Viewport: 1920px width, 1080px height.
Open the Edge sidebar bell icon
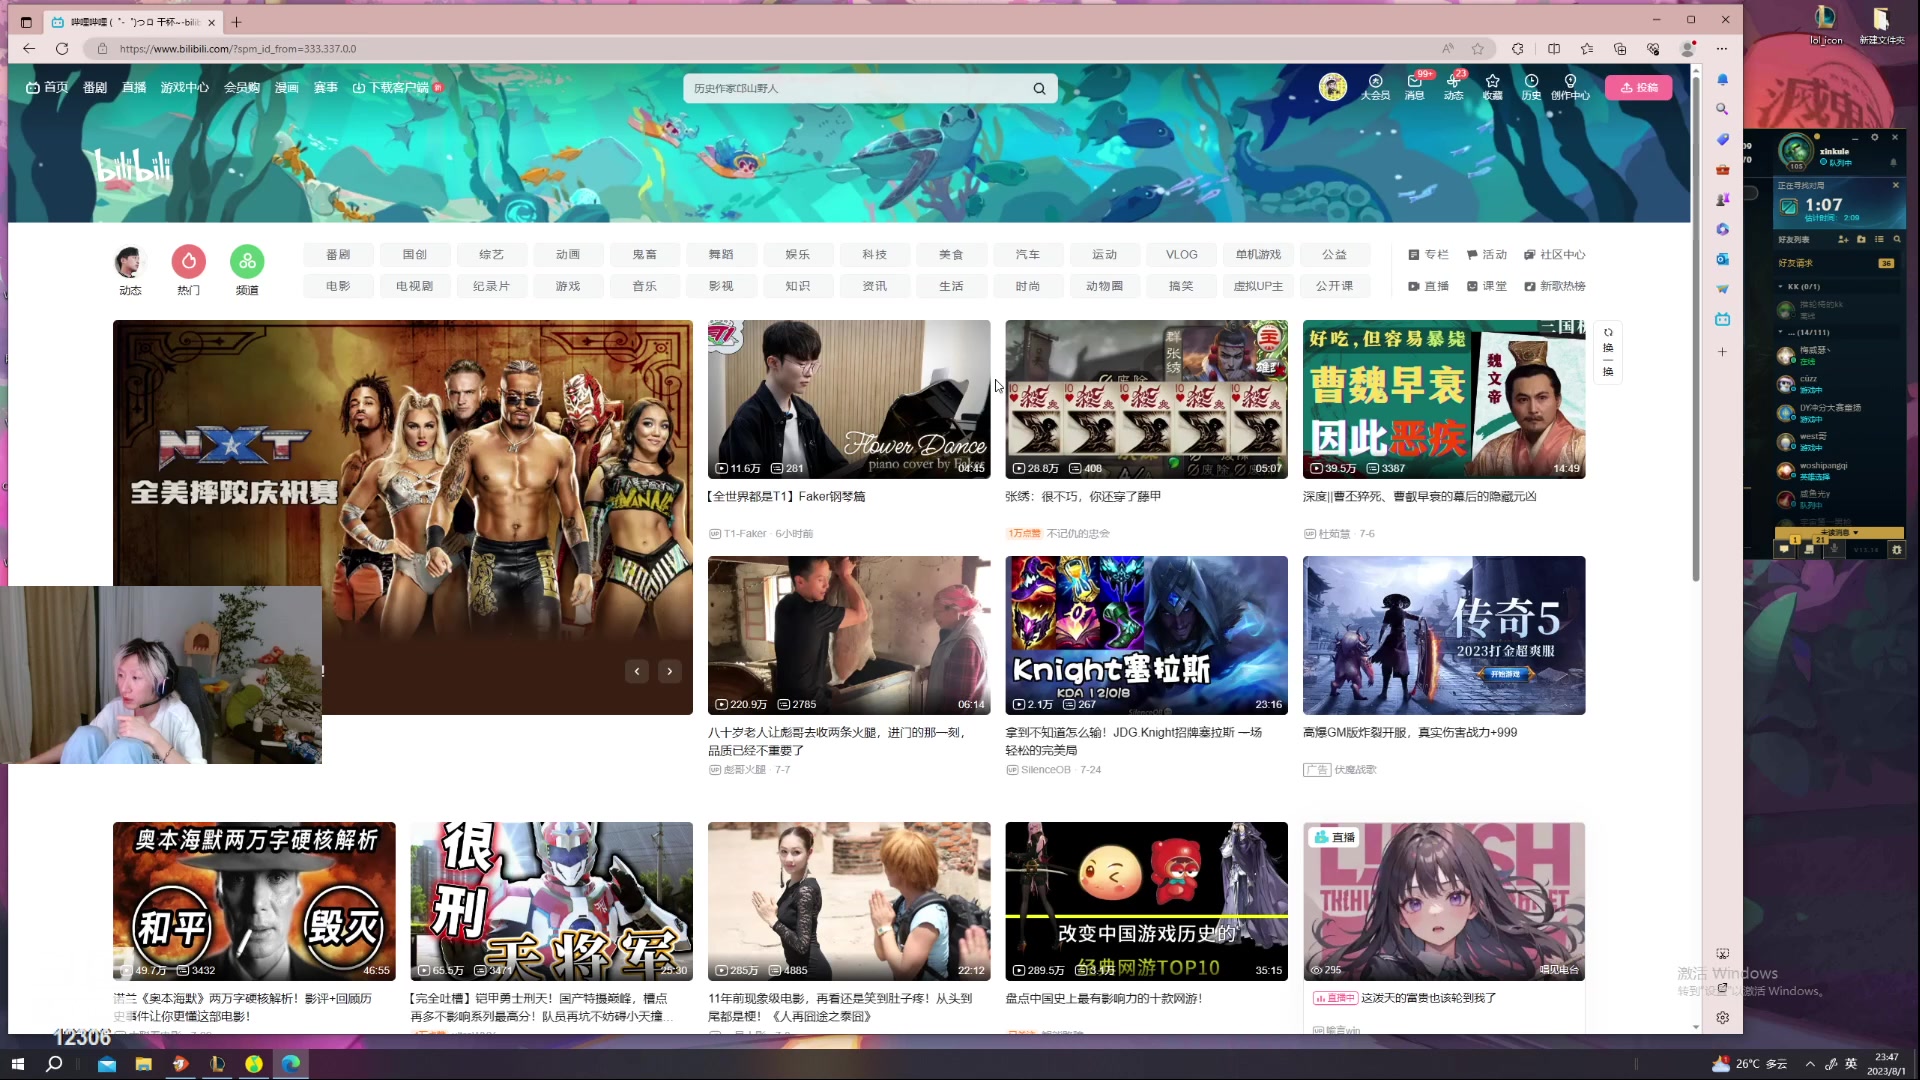tap(1722, 79)
